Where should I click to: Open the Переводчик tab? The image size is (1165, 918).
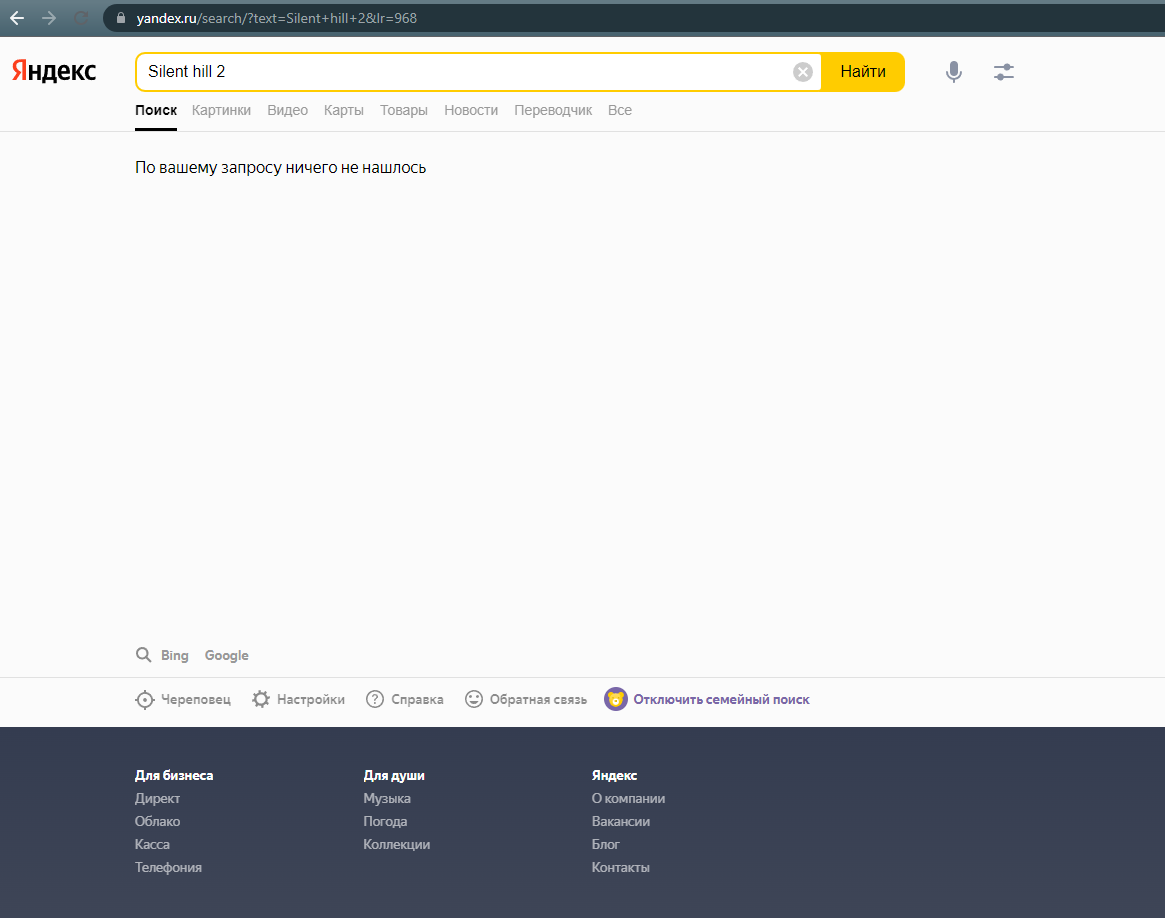click(x=554, y=110)
